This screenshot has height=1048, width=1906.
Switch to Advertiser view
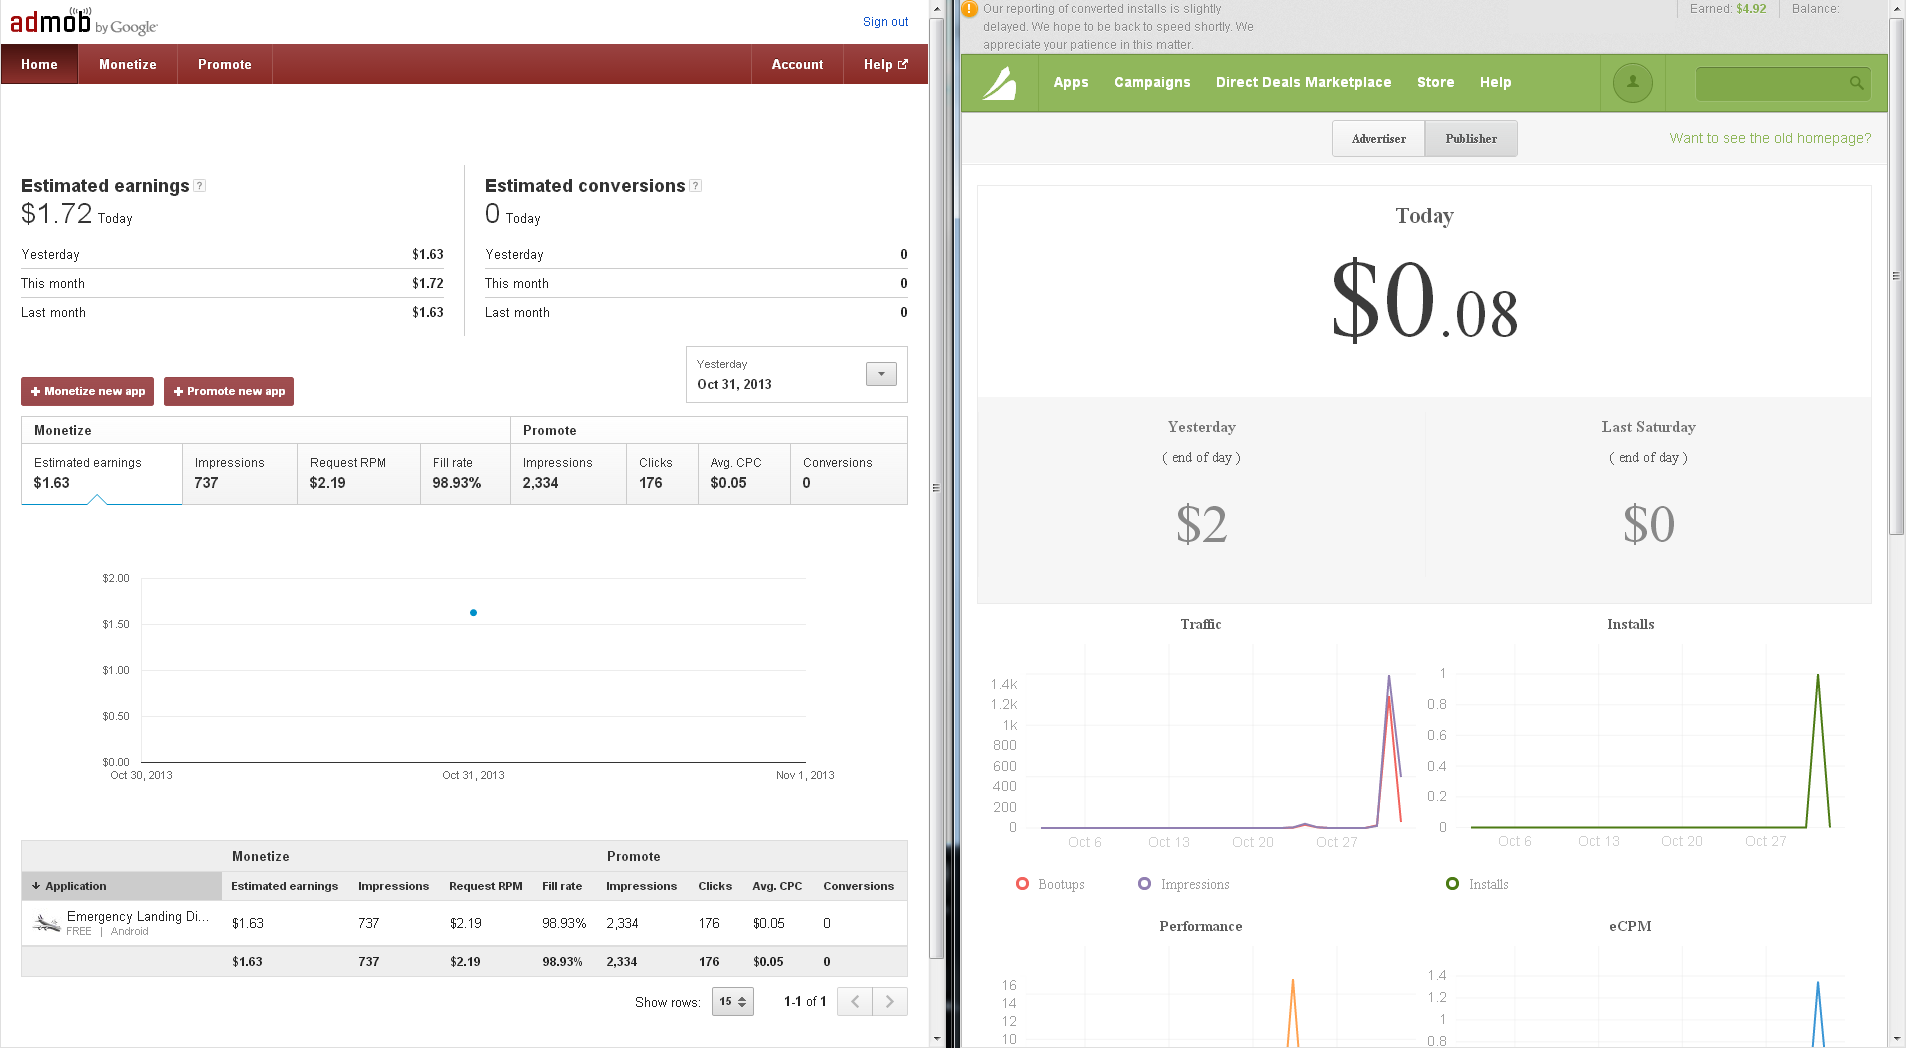point(1378,139)
